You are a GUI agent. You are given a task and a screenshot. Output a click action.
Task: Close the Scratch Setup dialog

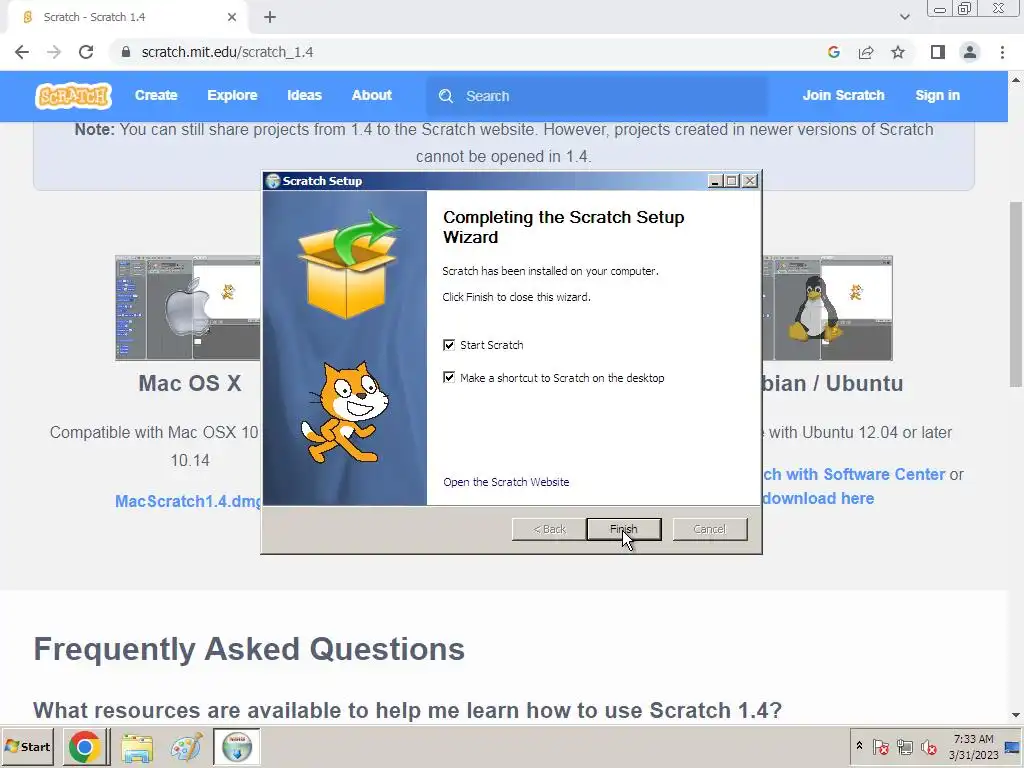pyautogui.click(x=750, y=181)
